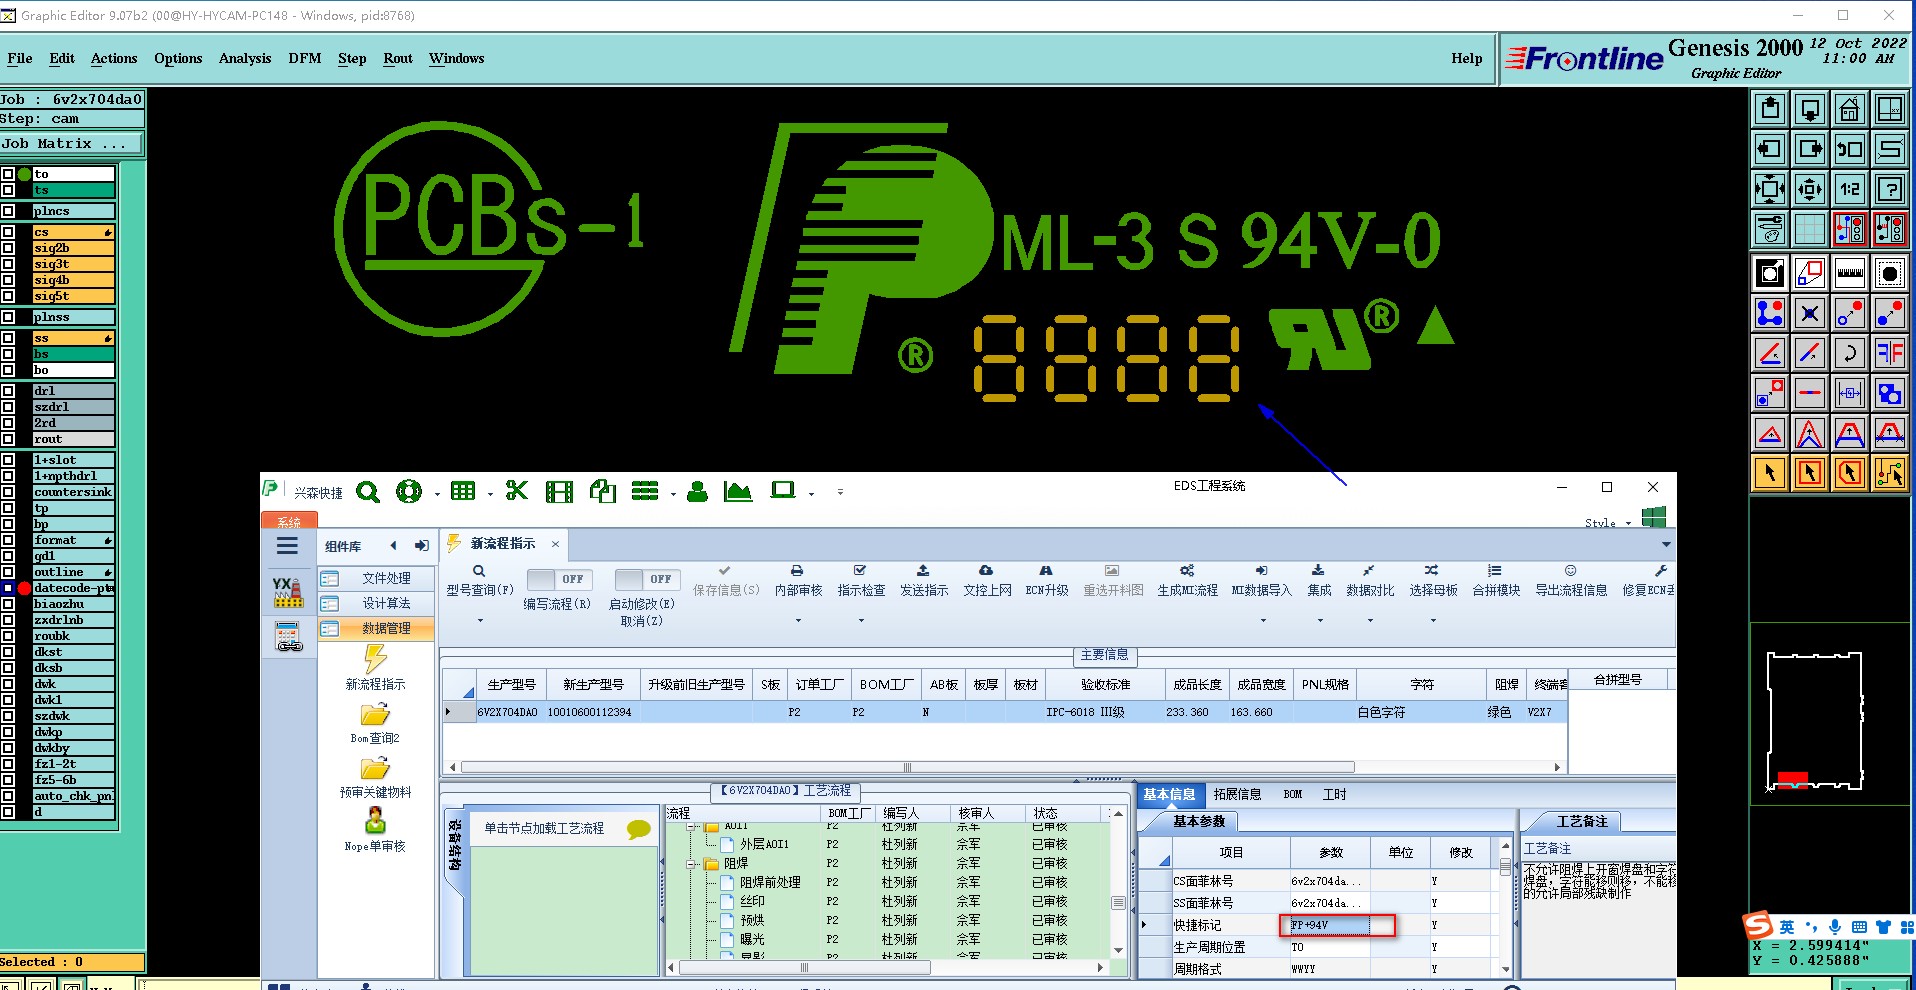Click the green color dot on 'to' layer
Viewport: 1916px width, 990px height.
pyautogui.click(x=24, y=174)
